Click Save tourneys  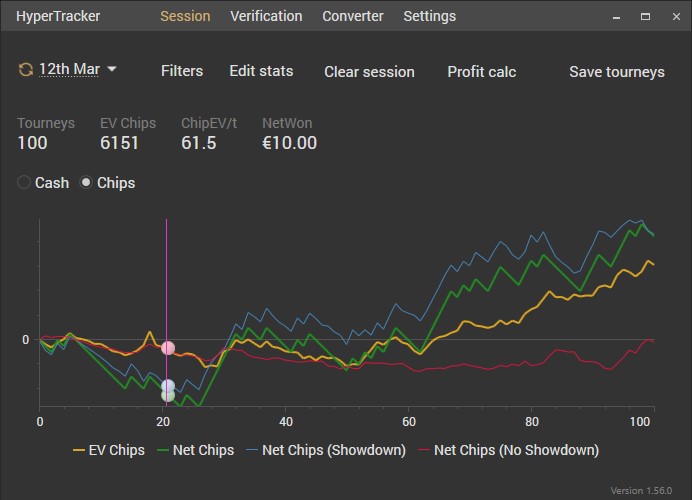617,72
